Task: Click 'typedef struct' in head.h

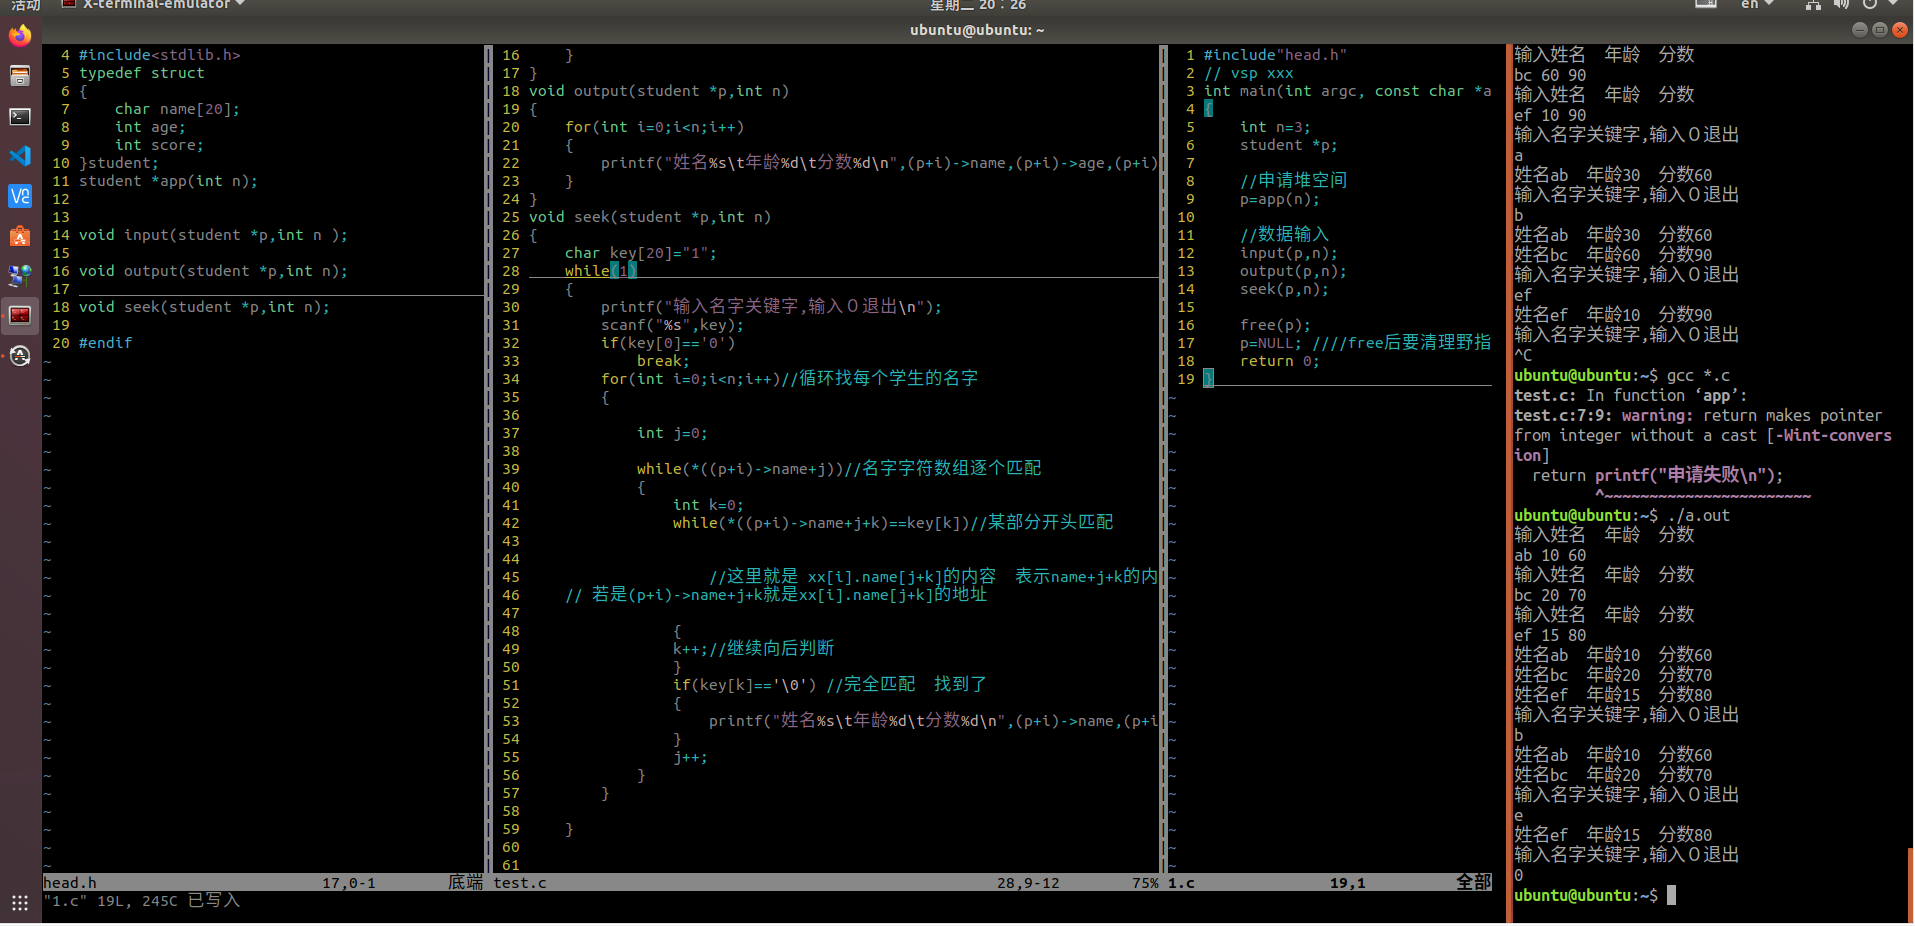Action: click(142, 73)
